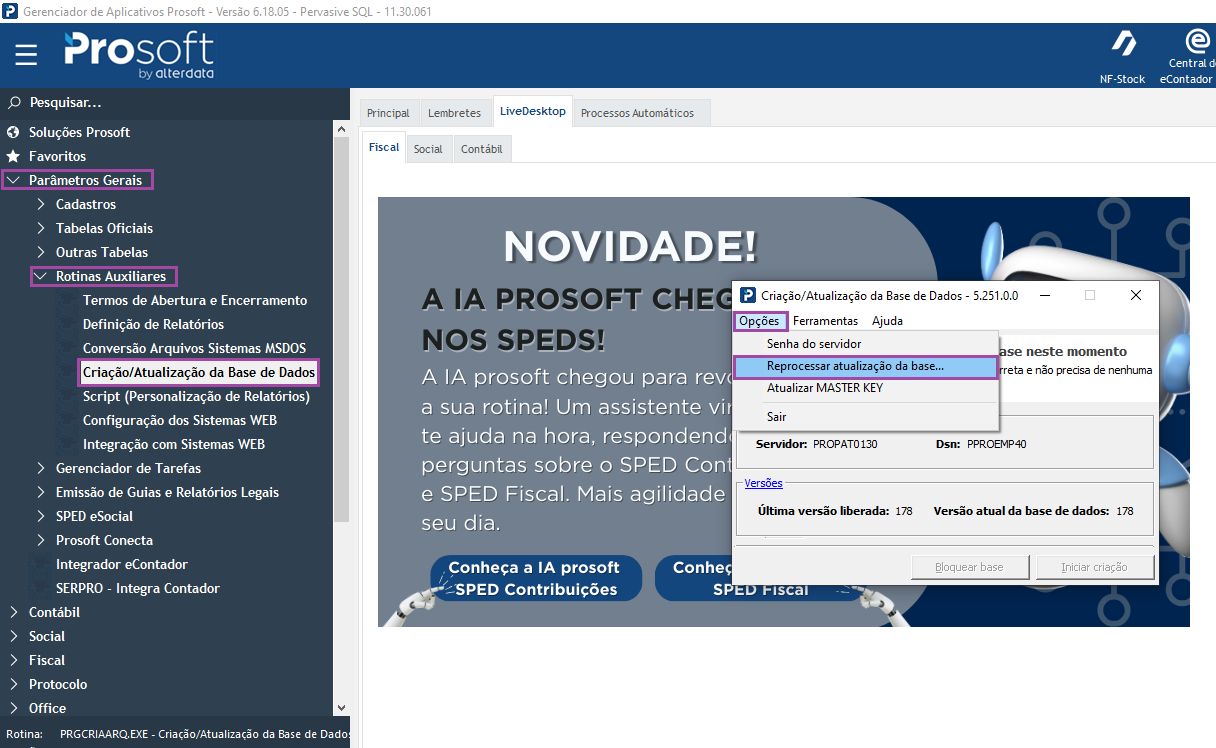This screenshot has height=748, width=1216.
Task: Select the Fiscal sub-tab
Action: pyautogui.click(x=384, y=147)
